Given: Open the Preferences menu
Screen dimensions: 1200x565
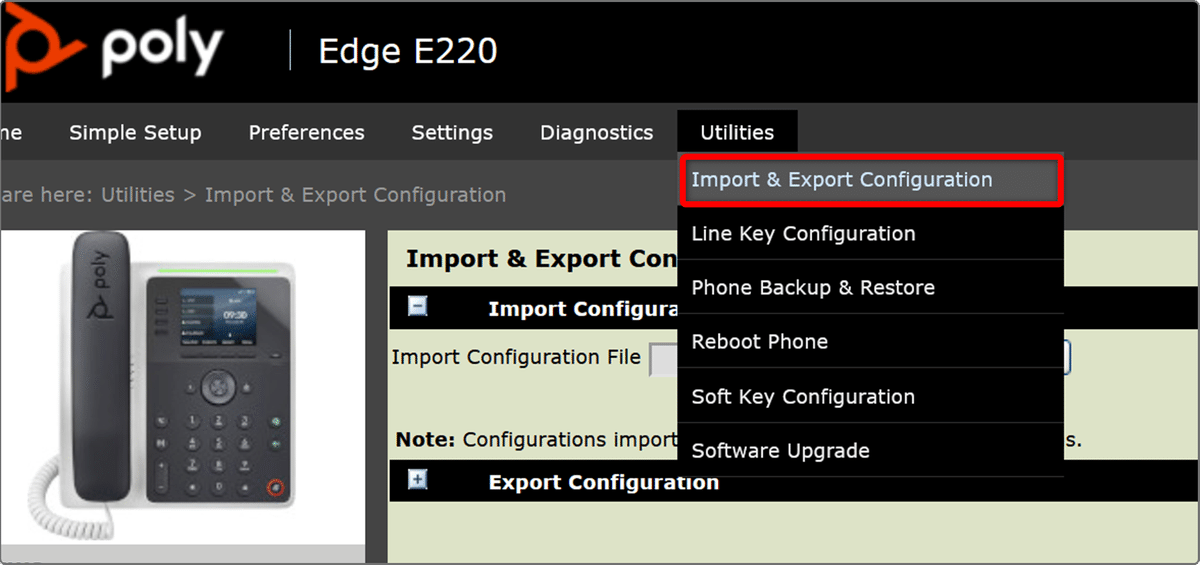Looking at the screenshot, I should pos(306,132).
